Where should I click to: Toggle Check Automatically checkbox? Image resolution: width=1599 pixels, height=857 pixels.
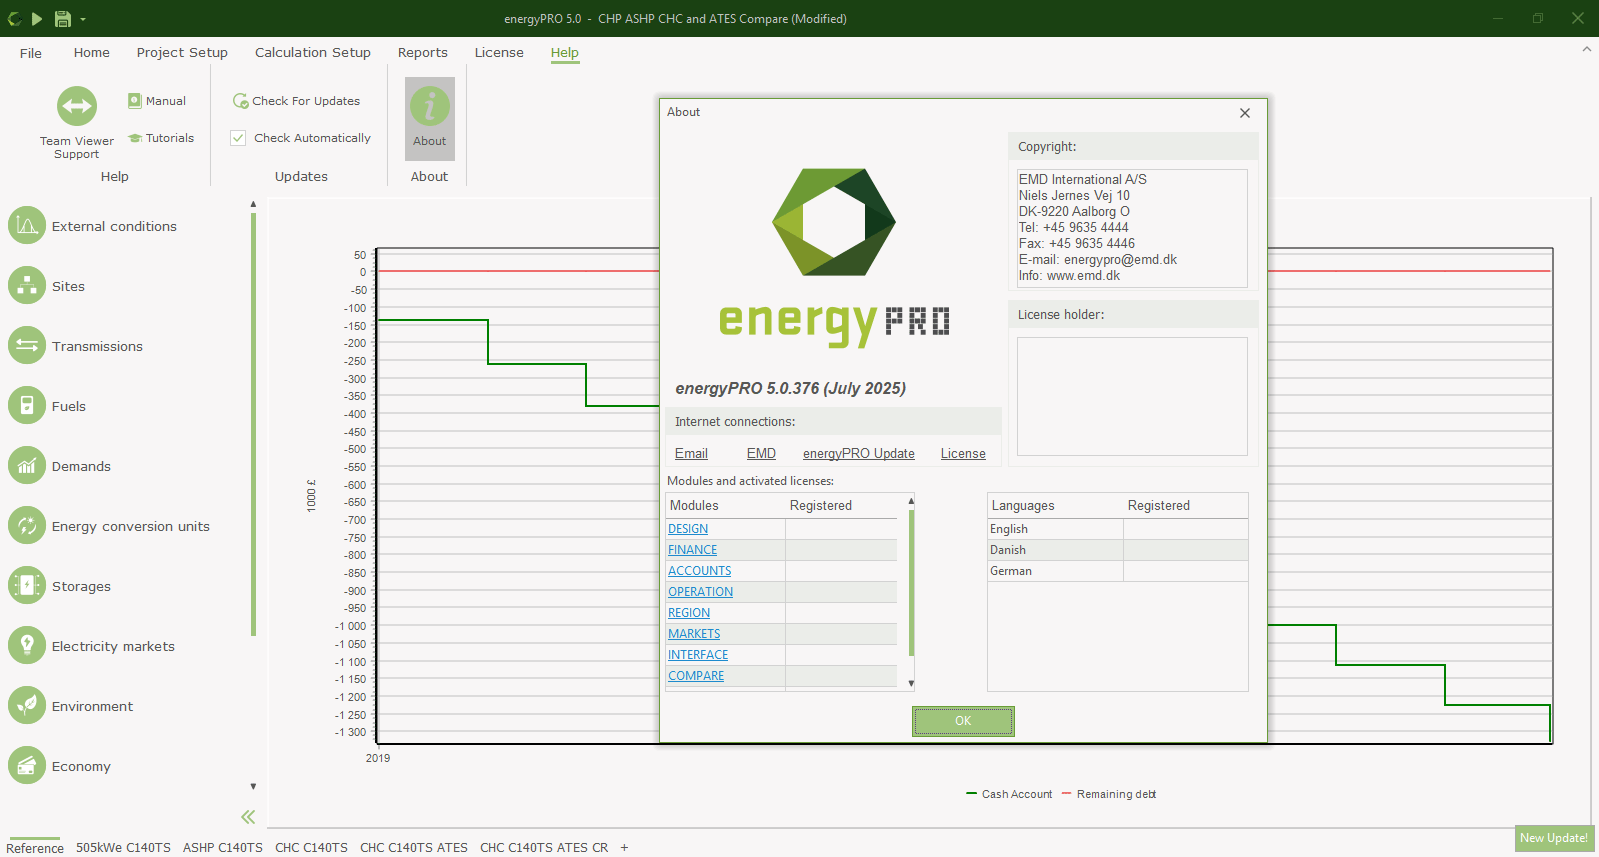click(x=238, y=138)
